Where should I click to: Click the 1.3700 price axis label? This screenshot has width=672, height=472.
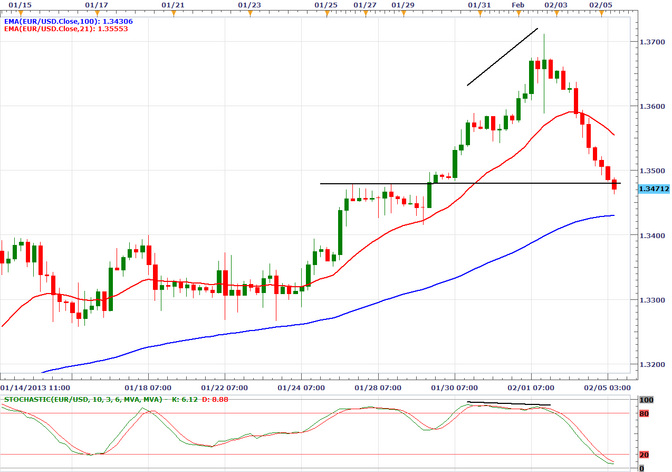pyautogui.click(x=652, y=42)
